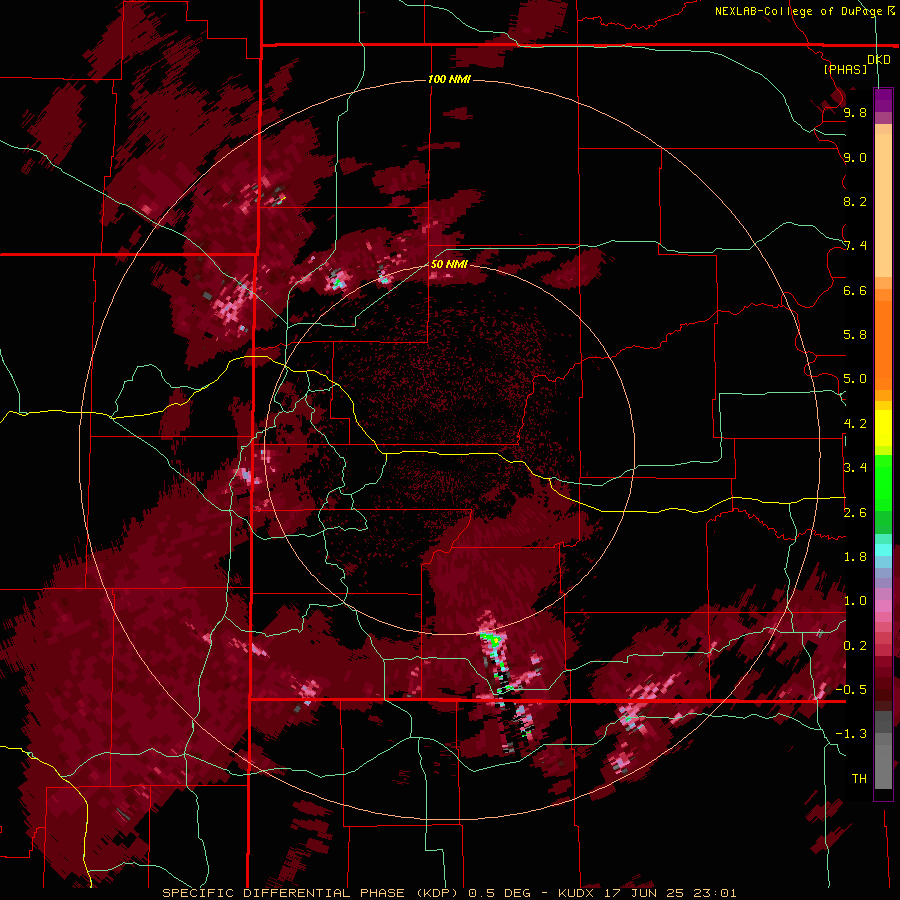Click the 9.8 value on the color scale

point(855,112)
